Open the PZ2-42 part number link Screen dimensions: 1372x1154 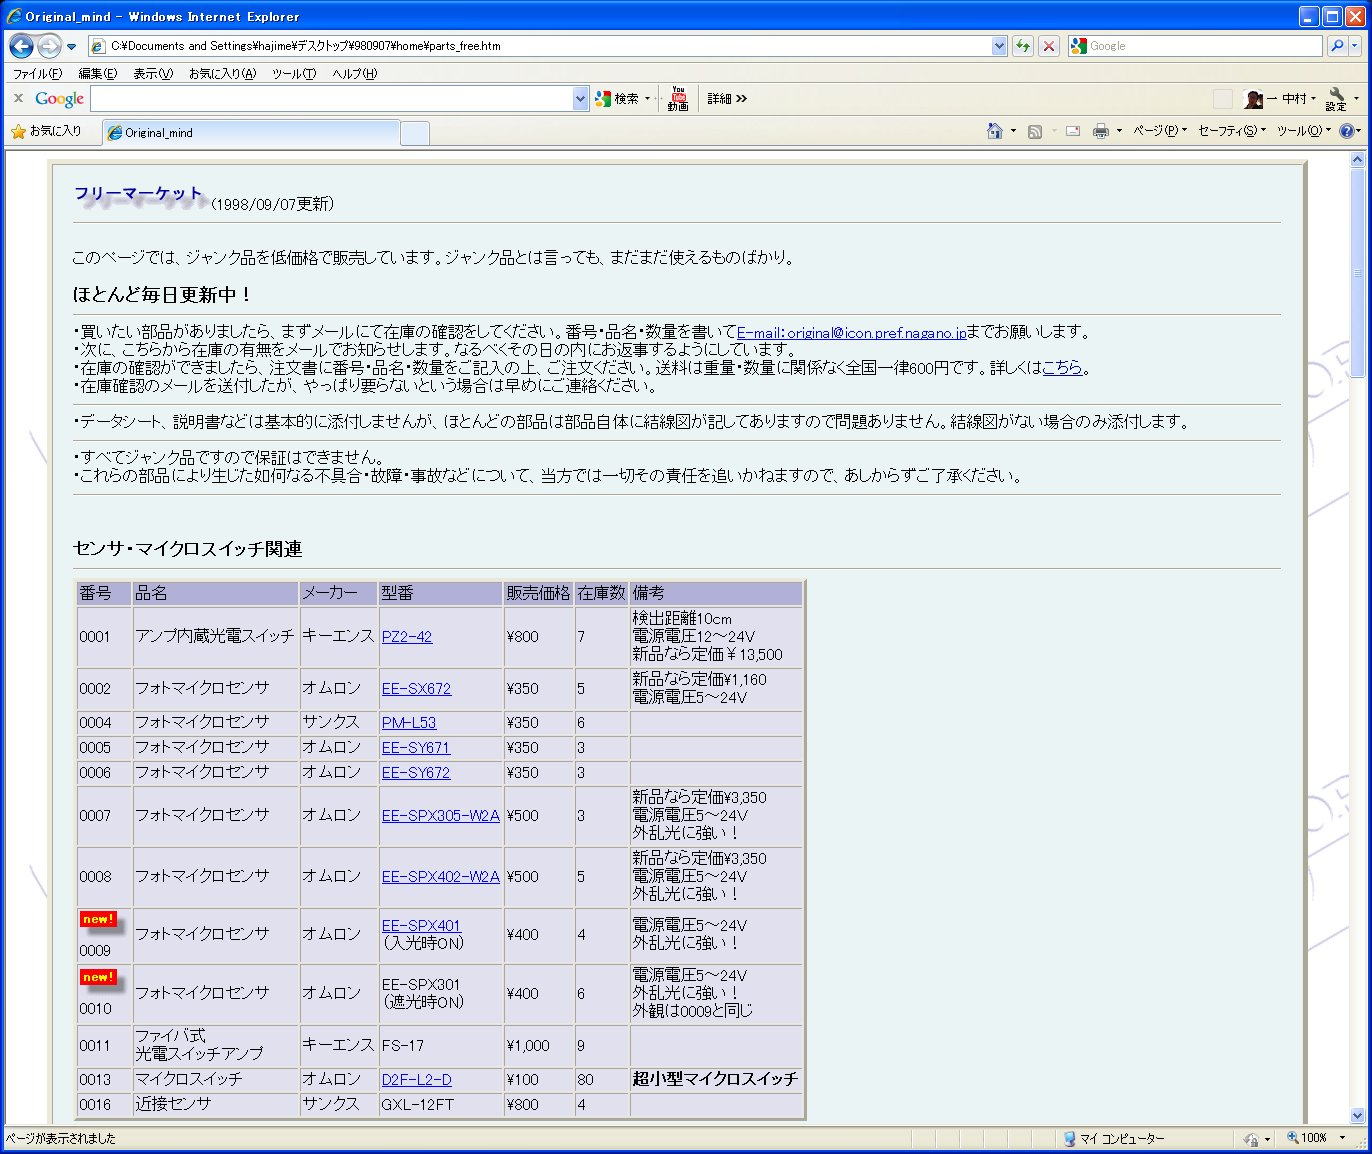(x=407, y=637)
